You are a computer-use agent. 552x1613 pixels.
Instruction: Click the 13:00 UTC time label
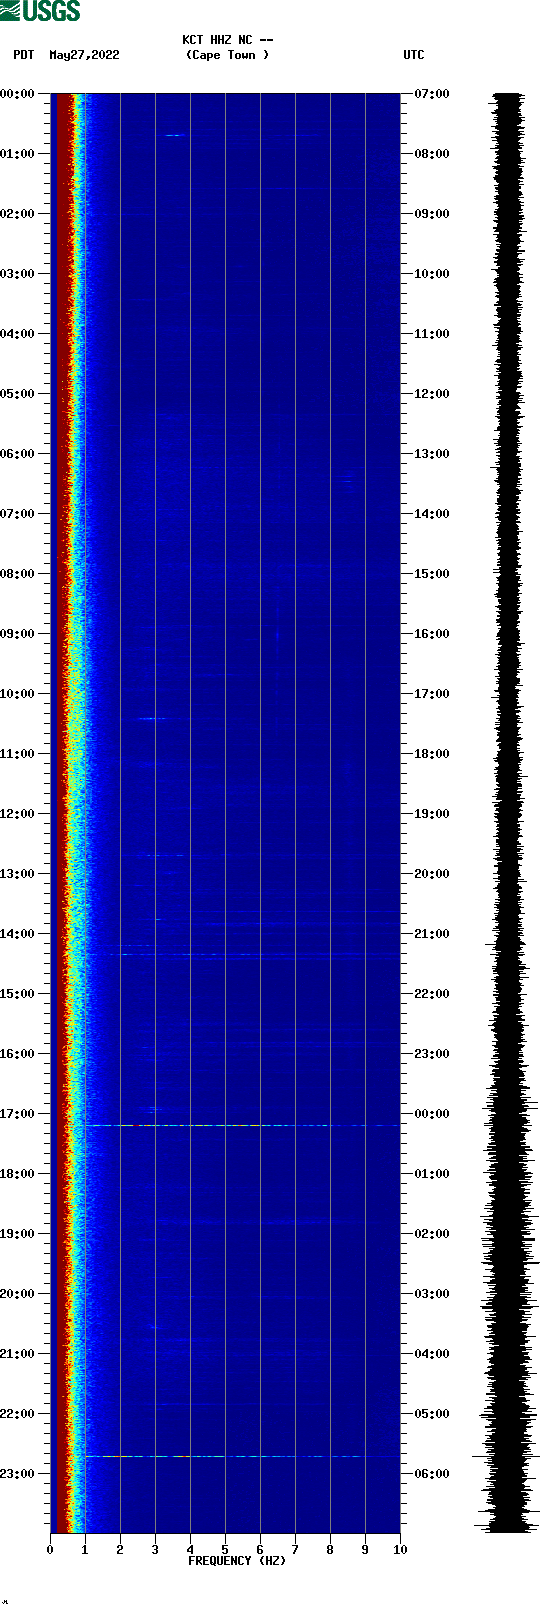[432, 454]
